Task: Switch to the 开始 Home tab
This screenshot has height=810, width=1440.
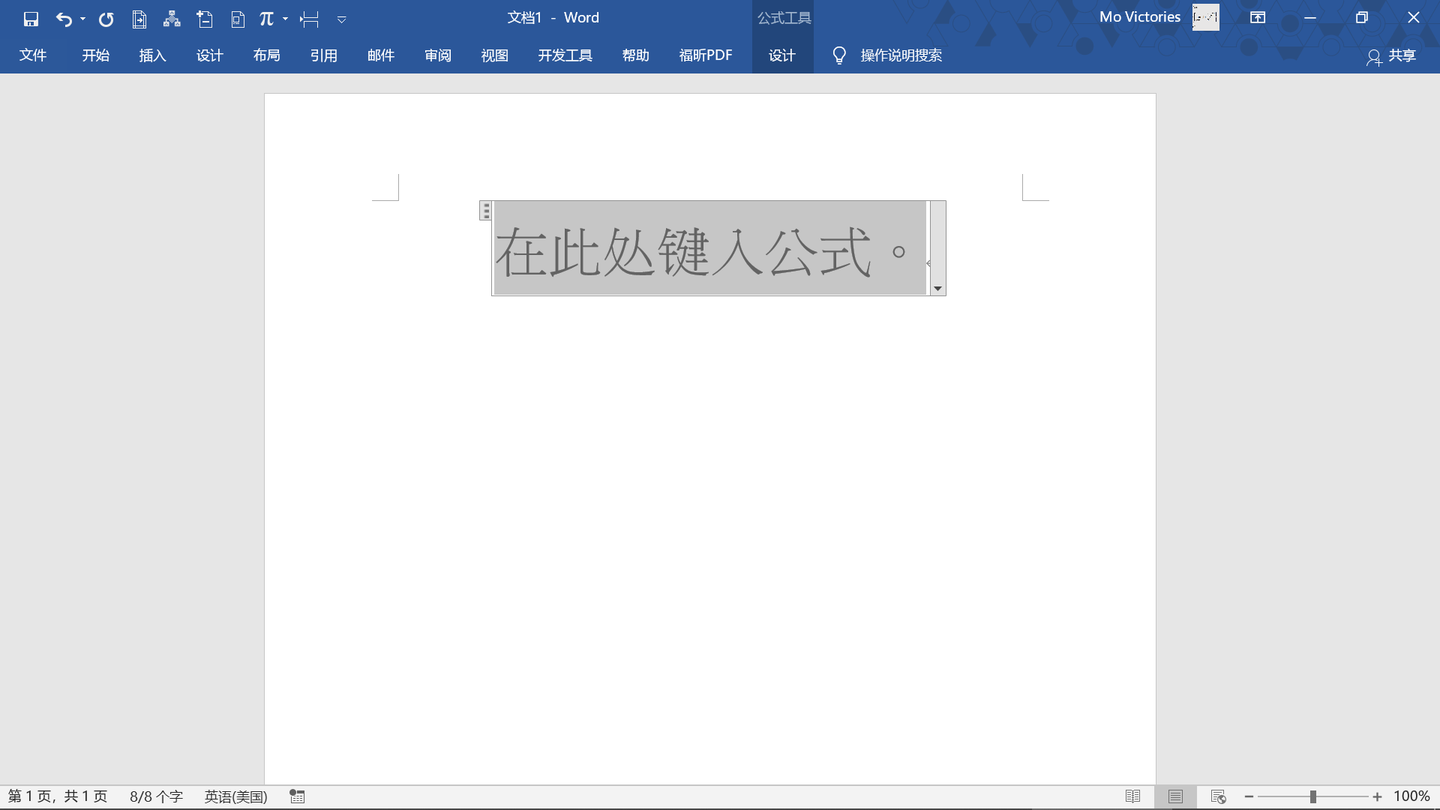Action: (96, 55)
